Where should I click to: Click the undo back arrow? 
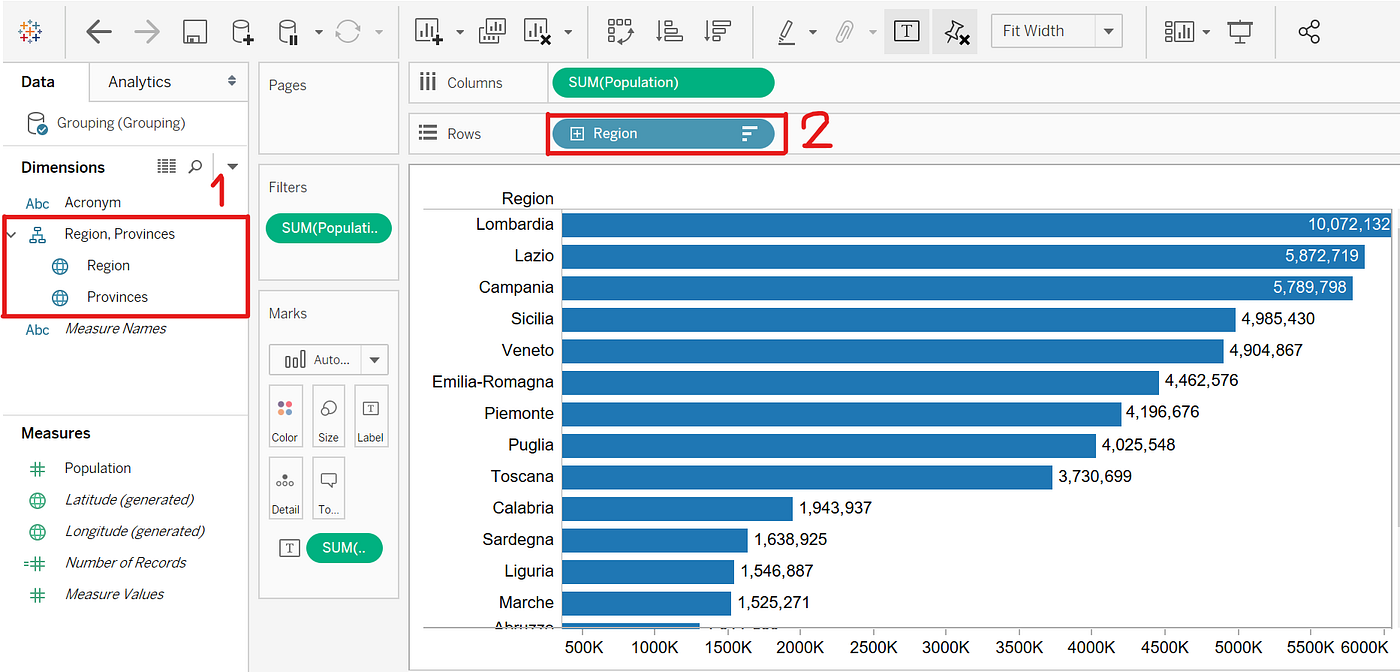(x=98, y=32)
